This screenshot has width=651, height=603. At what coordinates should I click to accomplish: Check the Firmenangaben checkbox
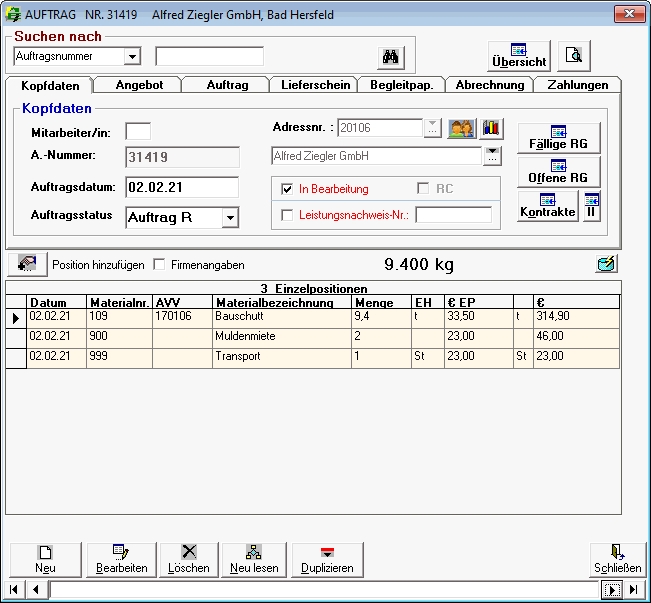[159, 265]
